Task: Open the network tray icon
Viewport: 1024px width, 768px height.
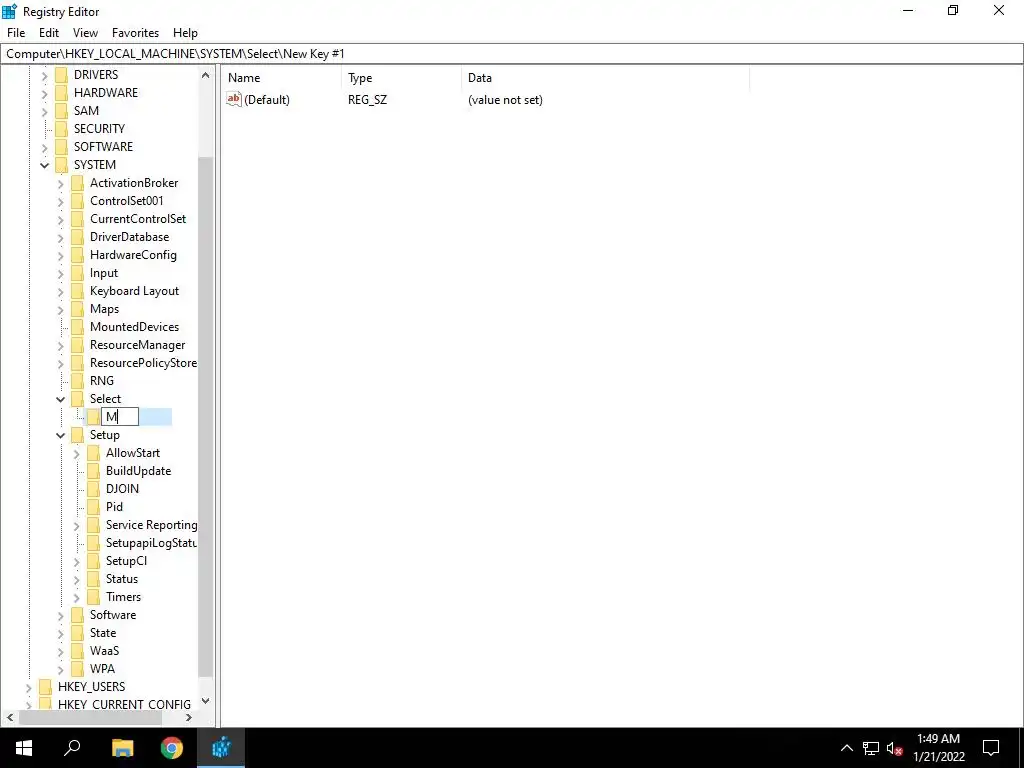Action: [871, 748]
